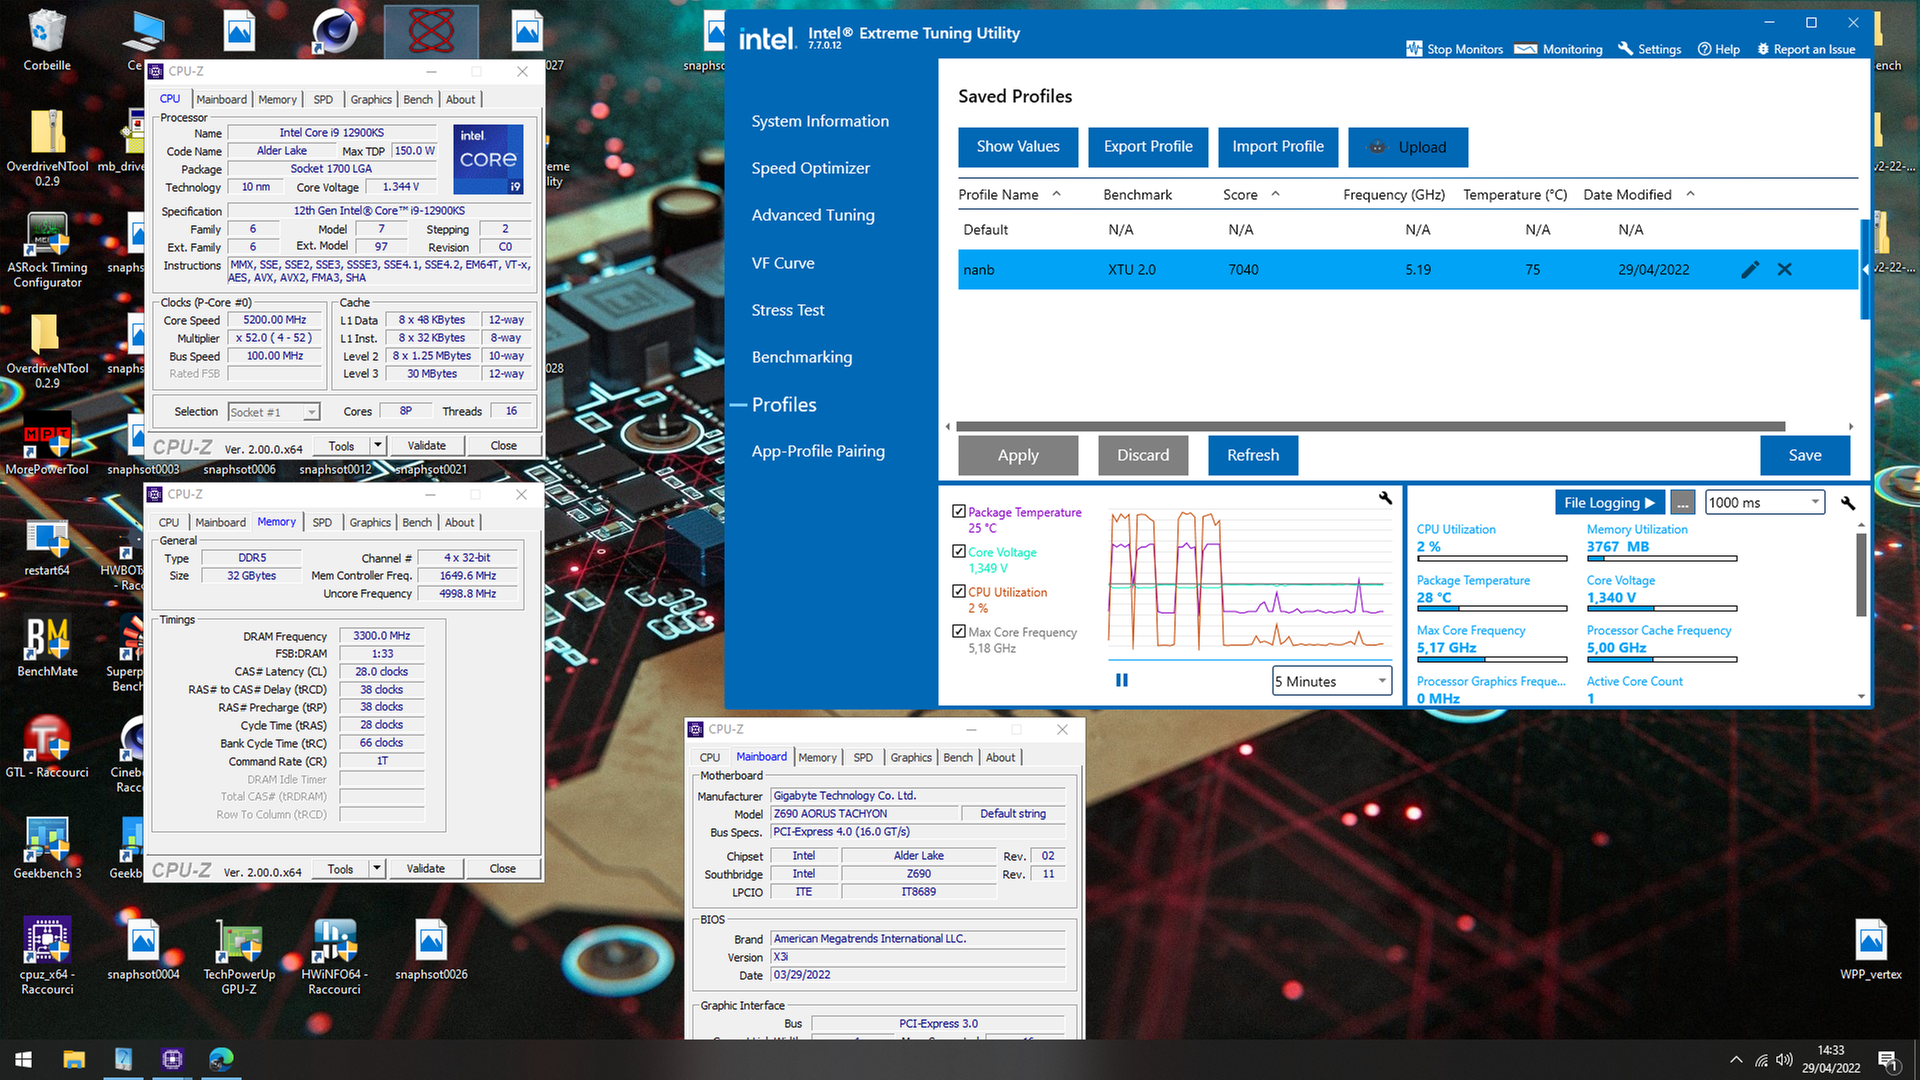
Task: Open the BenchMate desktop icon
Action: pyautogui.click(x=47, y=646)
